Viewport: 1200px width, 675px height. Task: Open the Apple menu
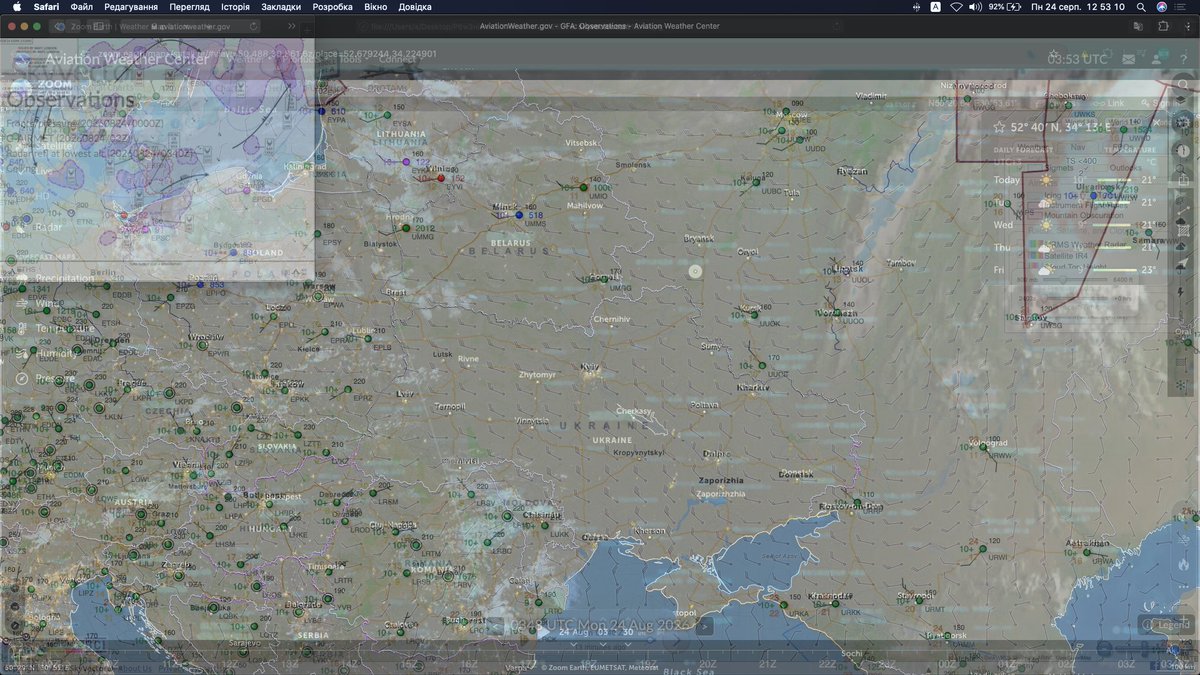coord(16,6)
